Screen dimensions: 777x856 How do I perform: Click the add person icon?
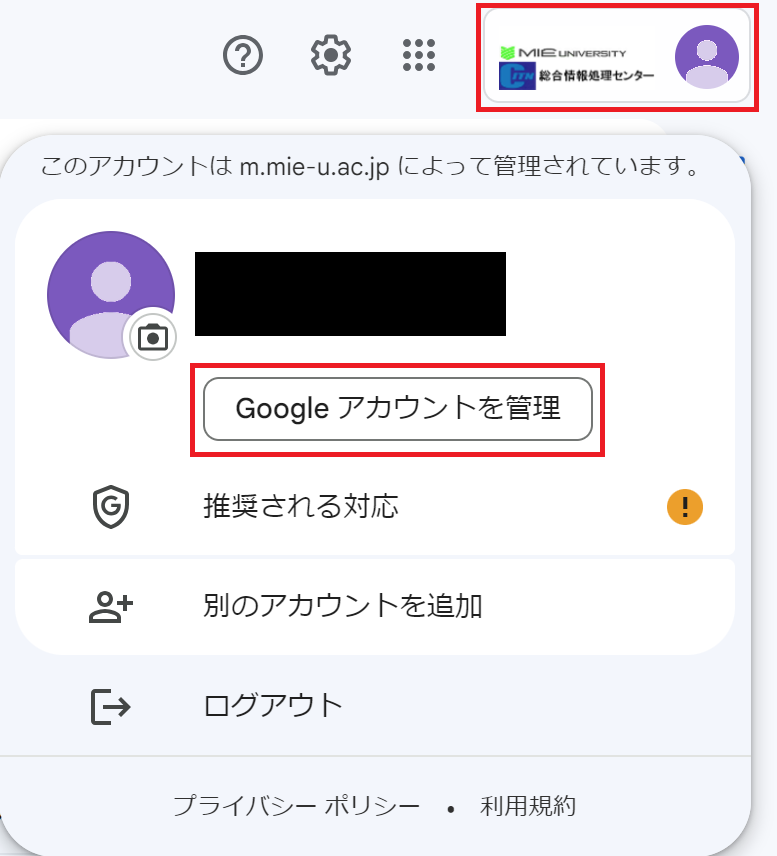tap(111, 607)
